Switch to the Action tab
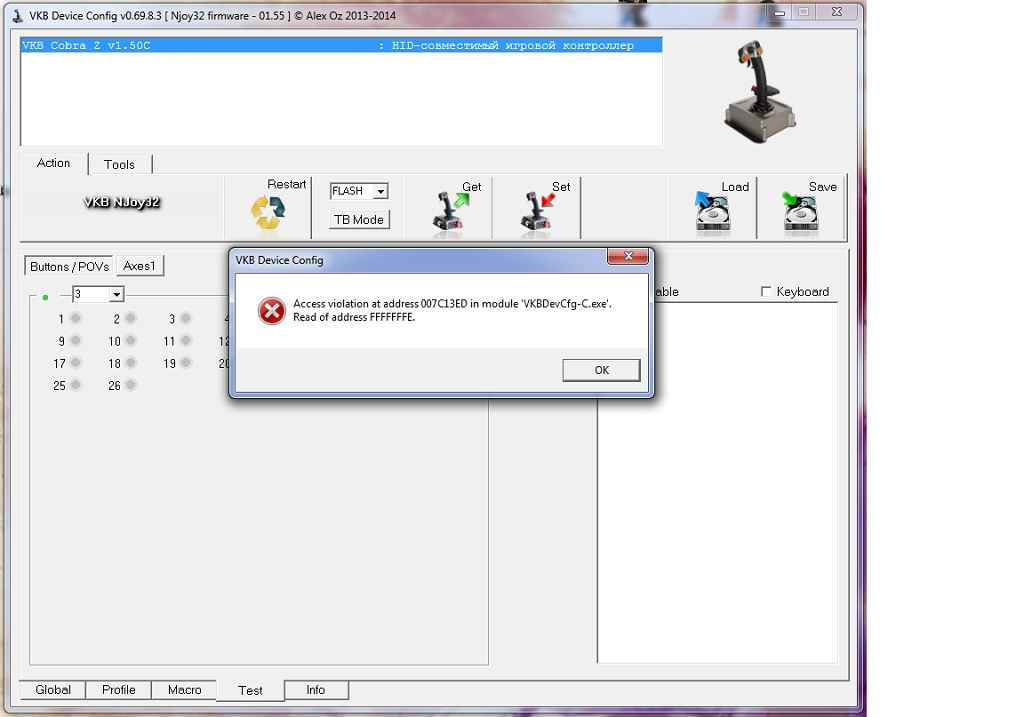 pos(54,163)
